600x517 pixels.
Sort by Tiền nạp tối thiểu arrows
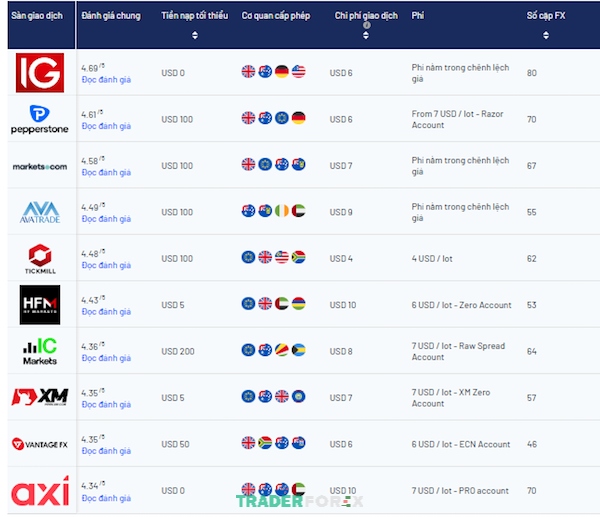click(x=195, y=35)
